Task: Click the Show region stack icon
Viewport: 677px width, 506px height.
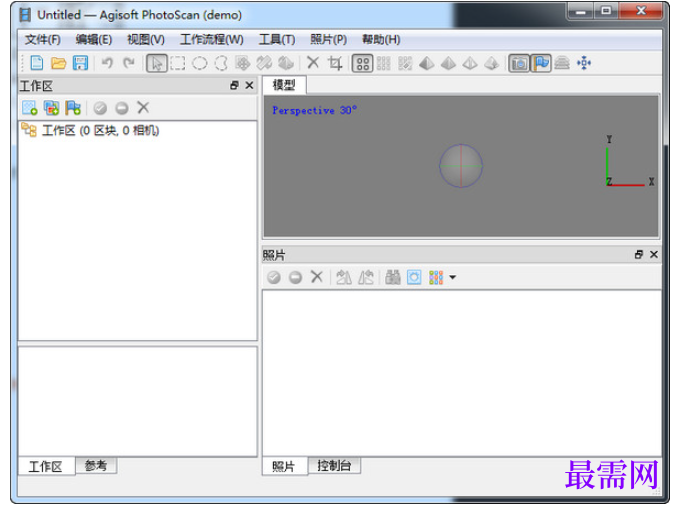Action: tap(562, 63)
